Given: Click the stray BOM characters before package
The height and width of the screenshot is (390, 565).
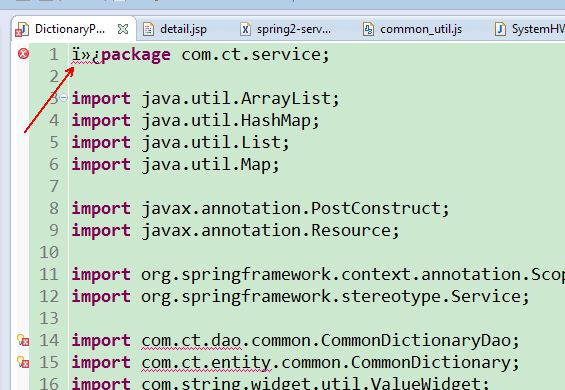Looking at the screenshot, I should 86,55.
